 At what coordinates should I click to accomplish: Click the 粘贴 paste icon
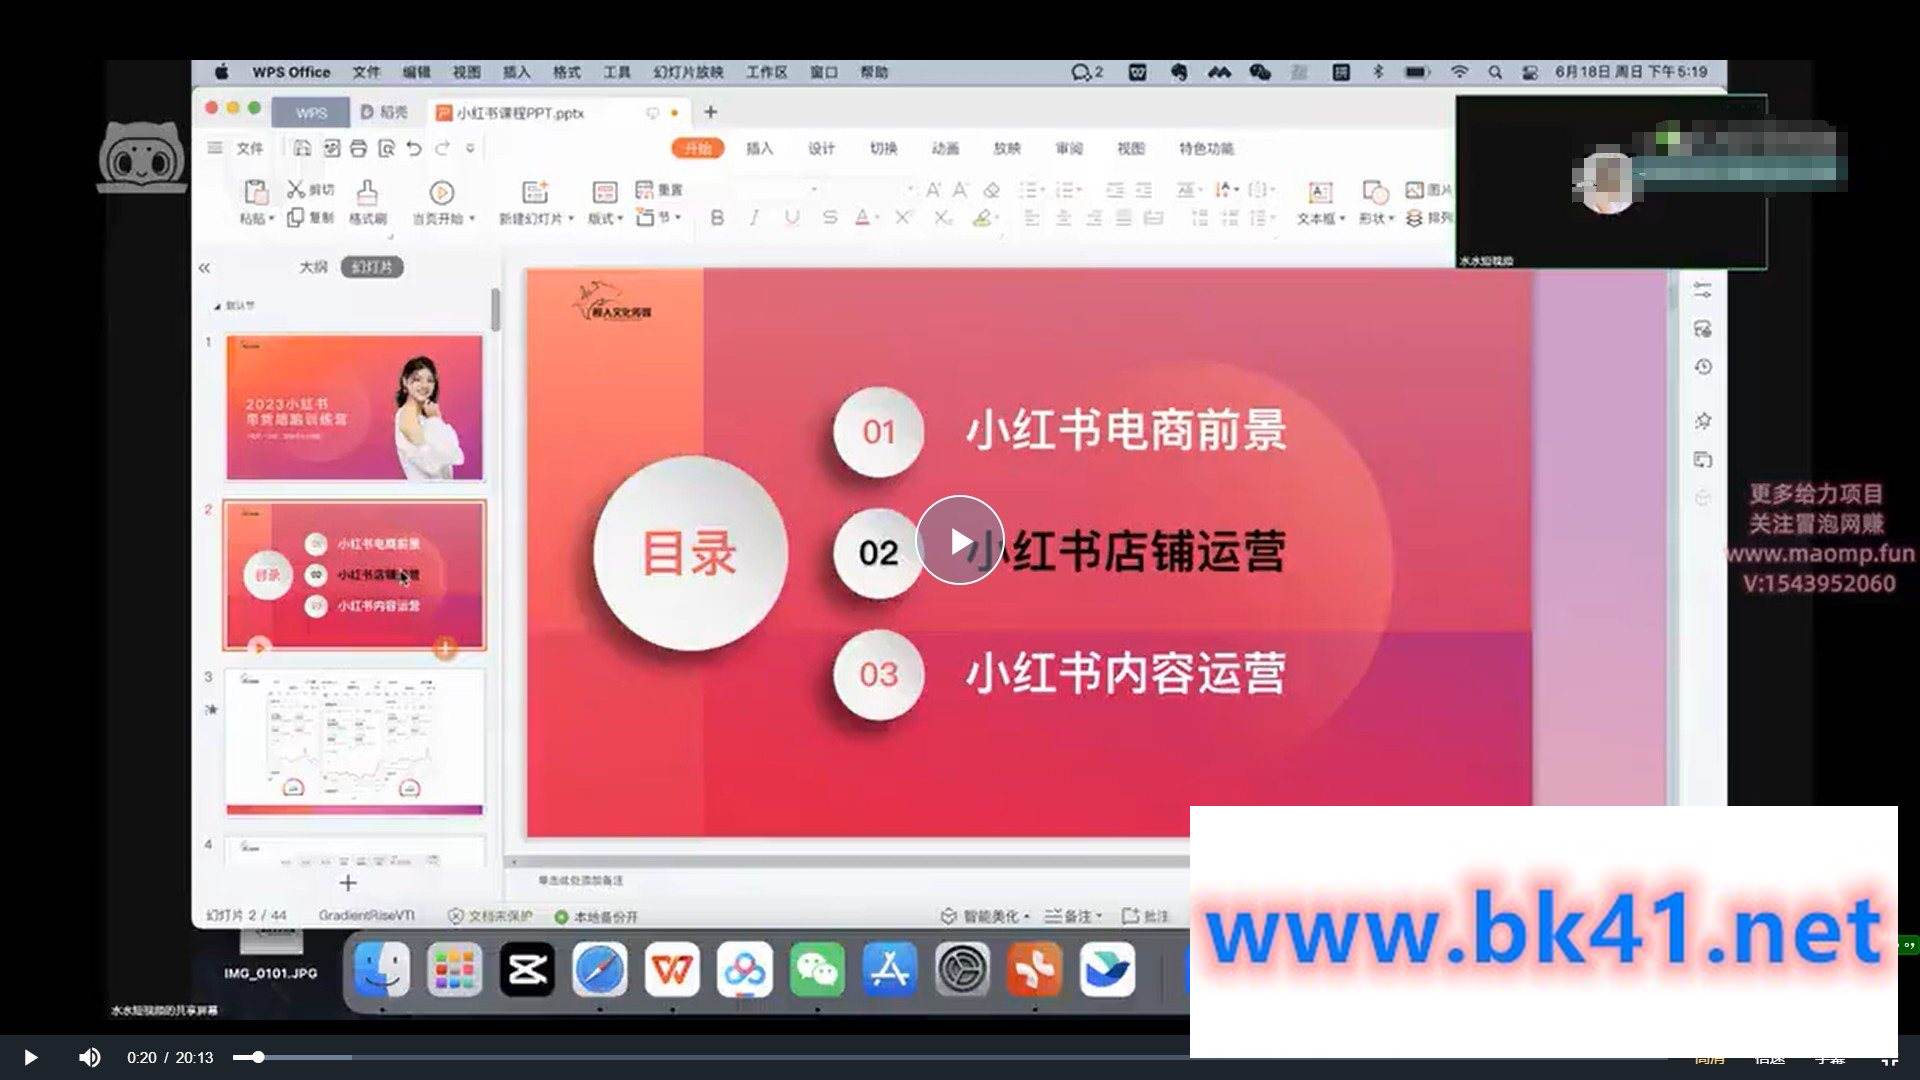click(x=255, y=191)
